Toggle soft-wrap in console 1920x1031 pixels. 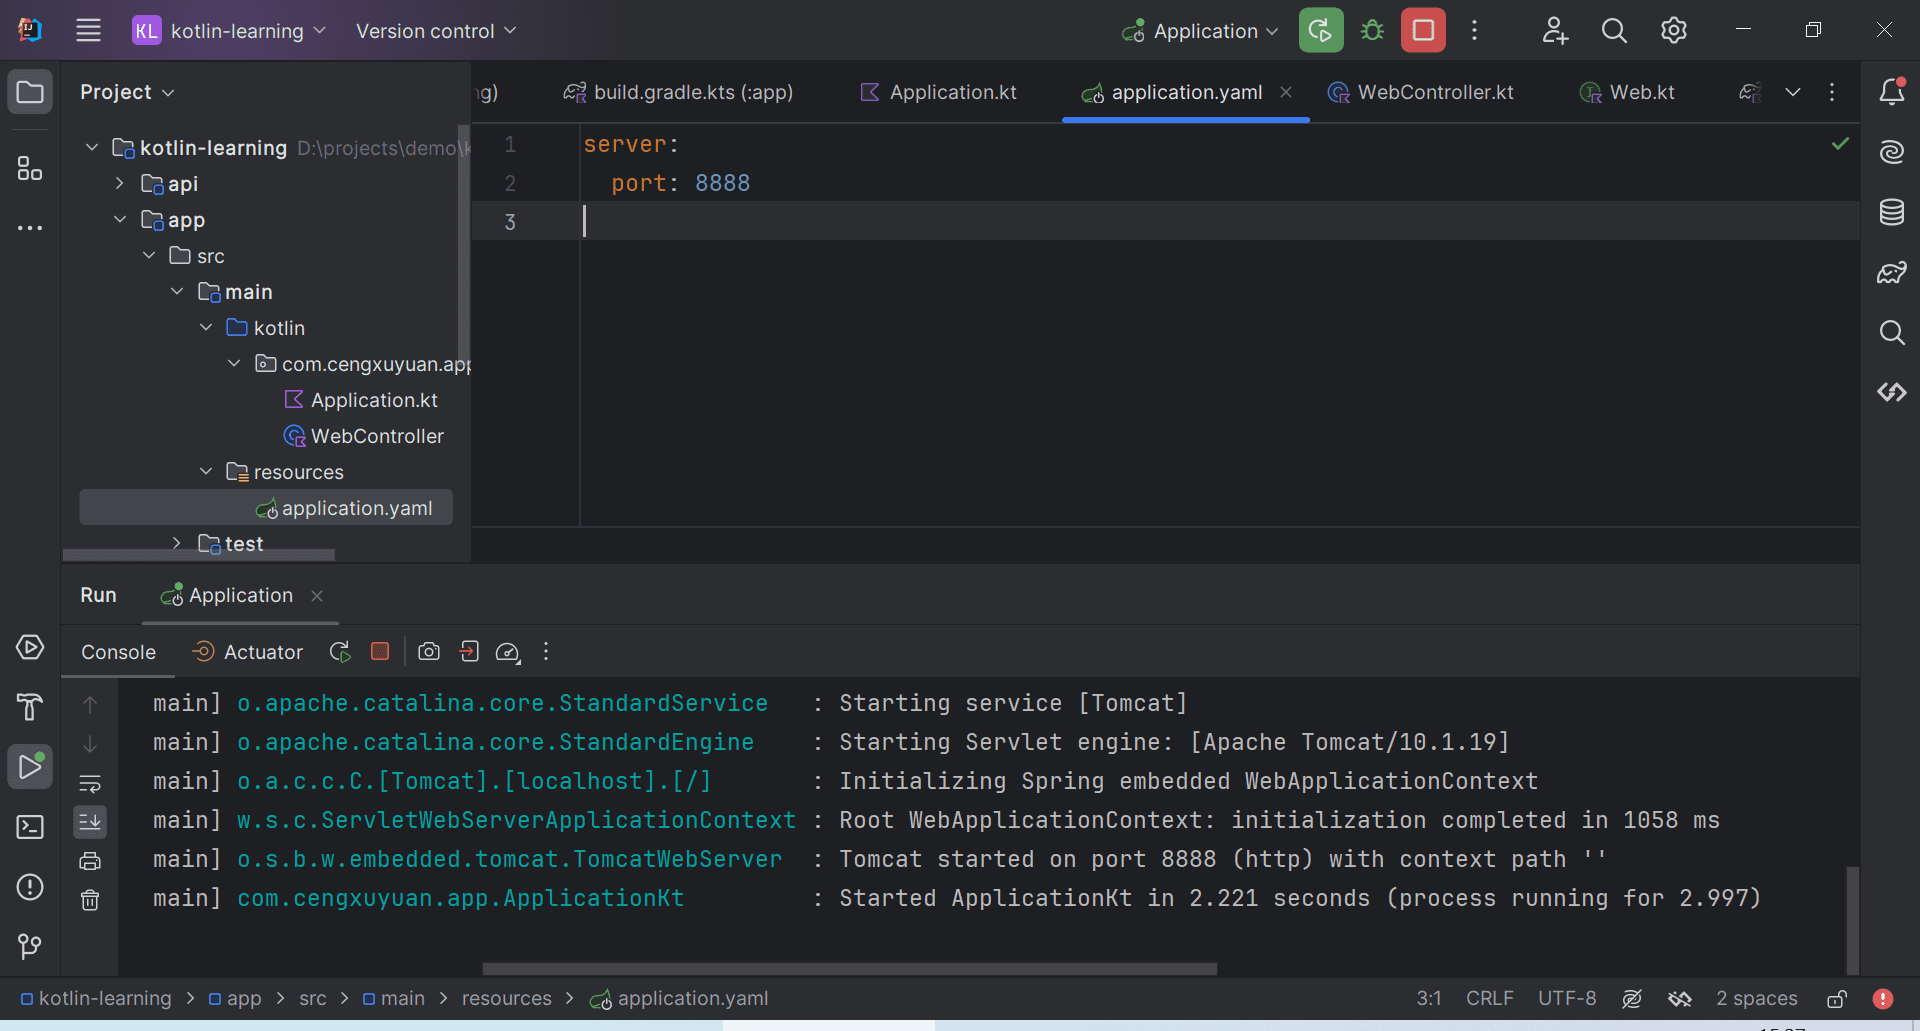90,783
